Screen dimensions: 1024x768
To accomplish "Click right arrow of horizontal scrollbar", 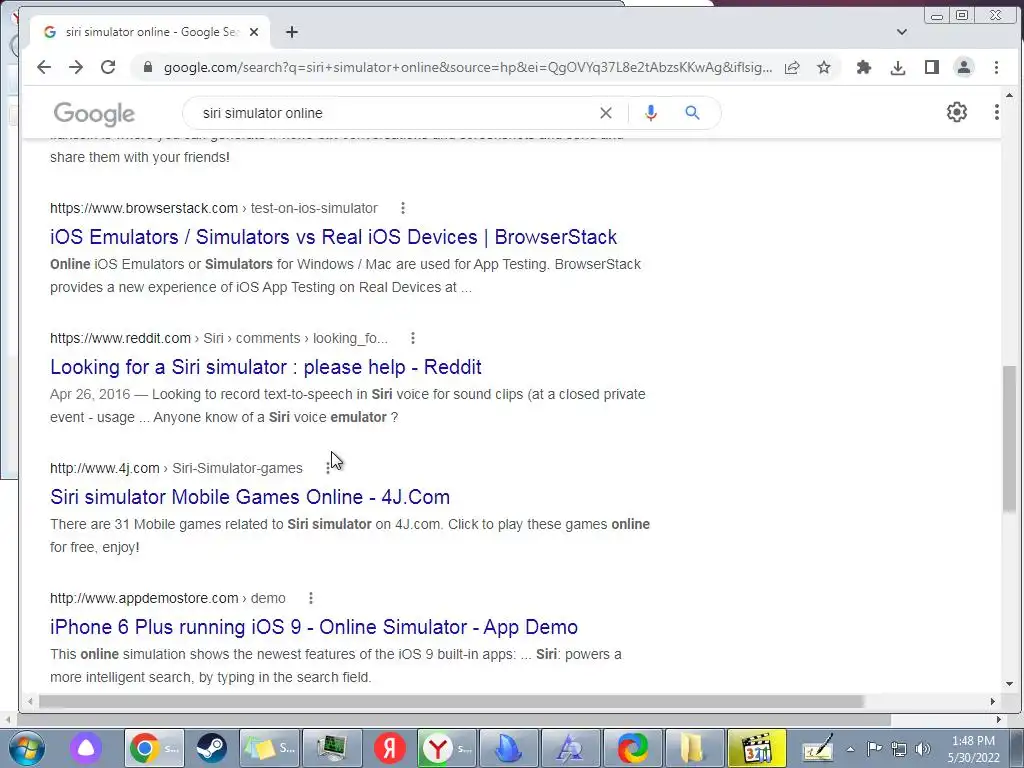I will [993, 701].
